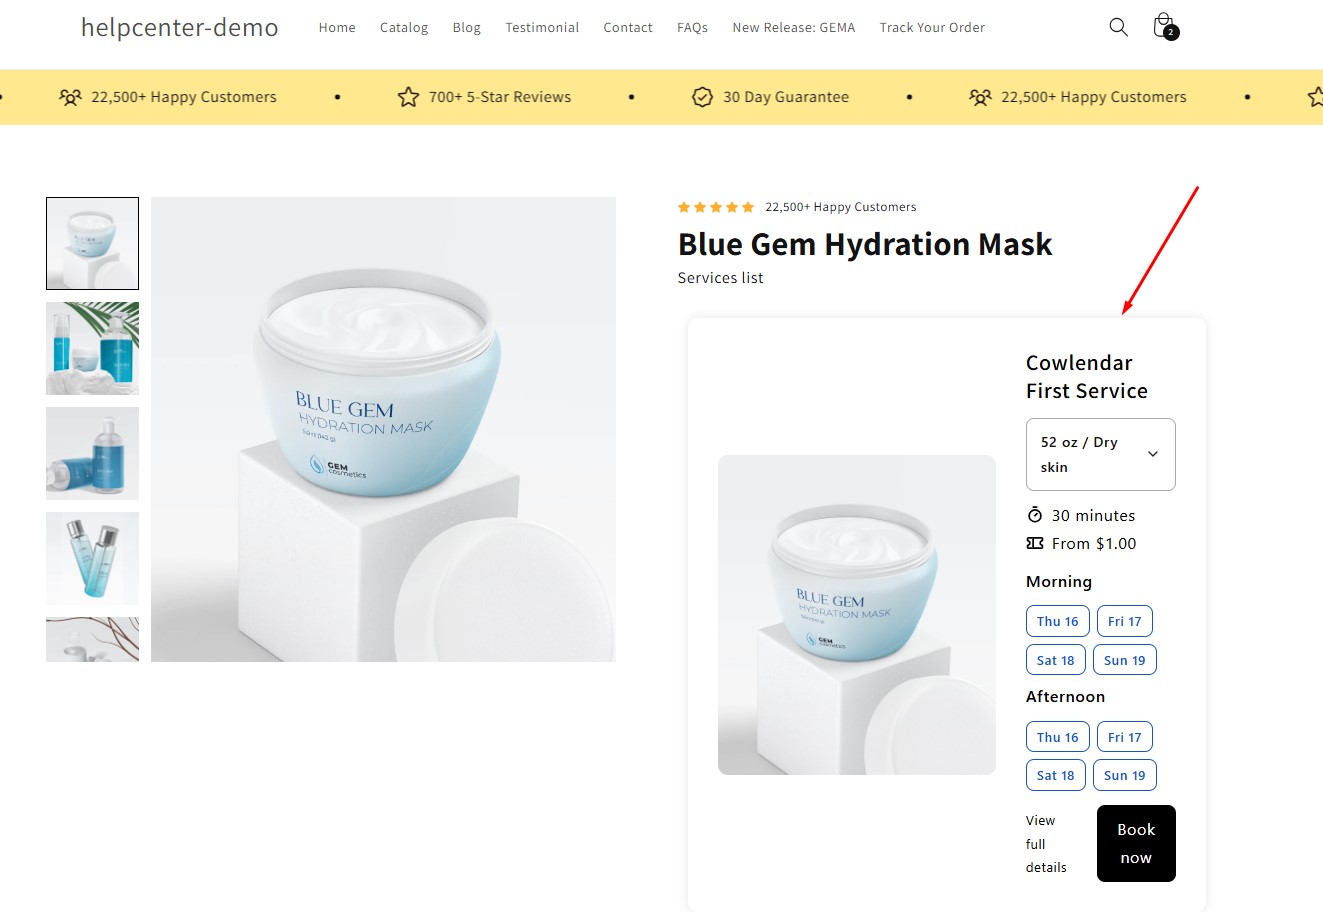
Task: Select Morning slot Thu 16
Action: (1057, 621)
